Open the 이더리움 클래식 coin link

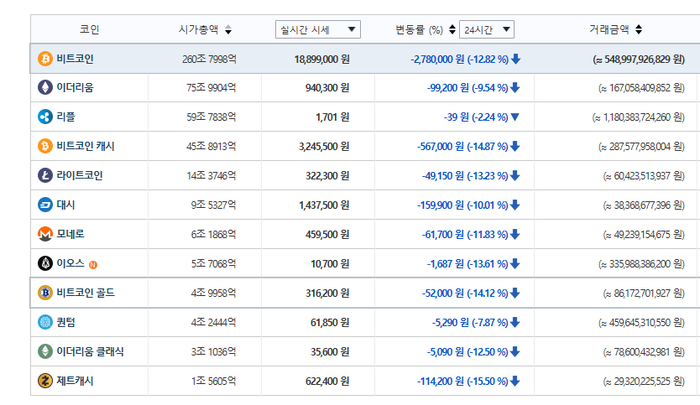[90, 352]
